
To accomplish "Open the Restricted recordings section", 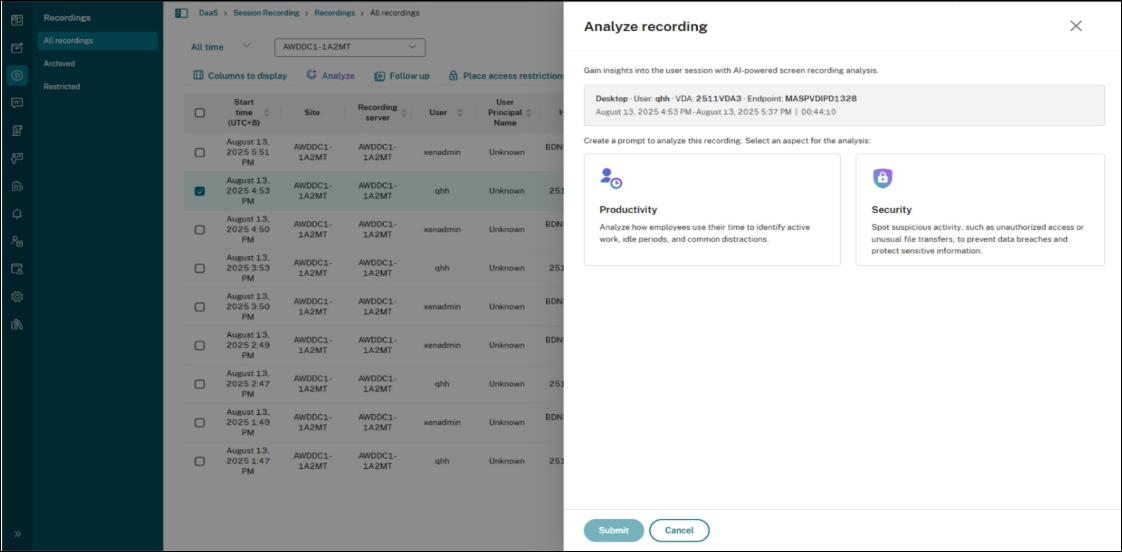I will [62, 87].
